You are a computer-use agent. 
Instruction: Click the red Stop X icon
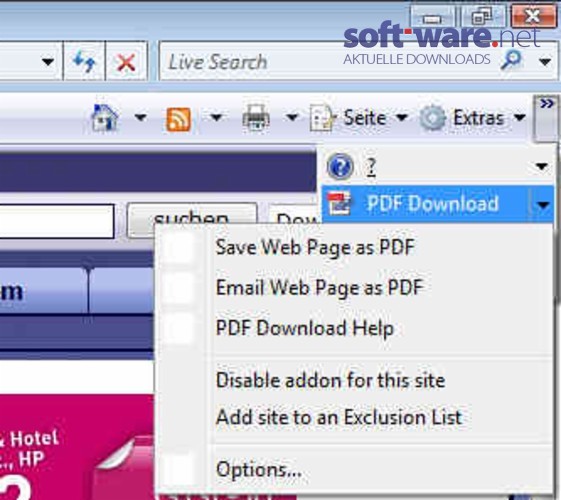coord(126,62)
